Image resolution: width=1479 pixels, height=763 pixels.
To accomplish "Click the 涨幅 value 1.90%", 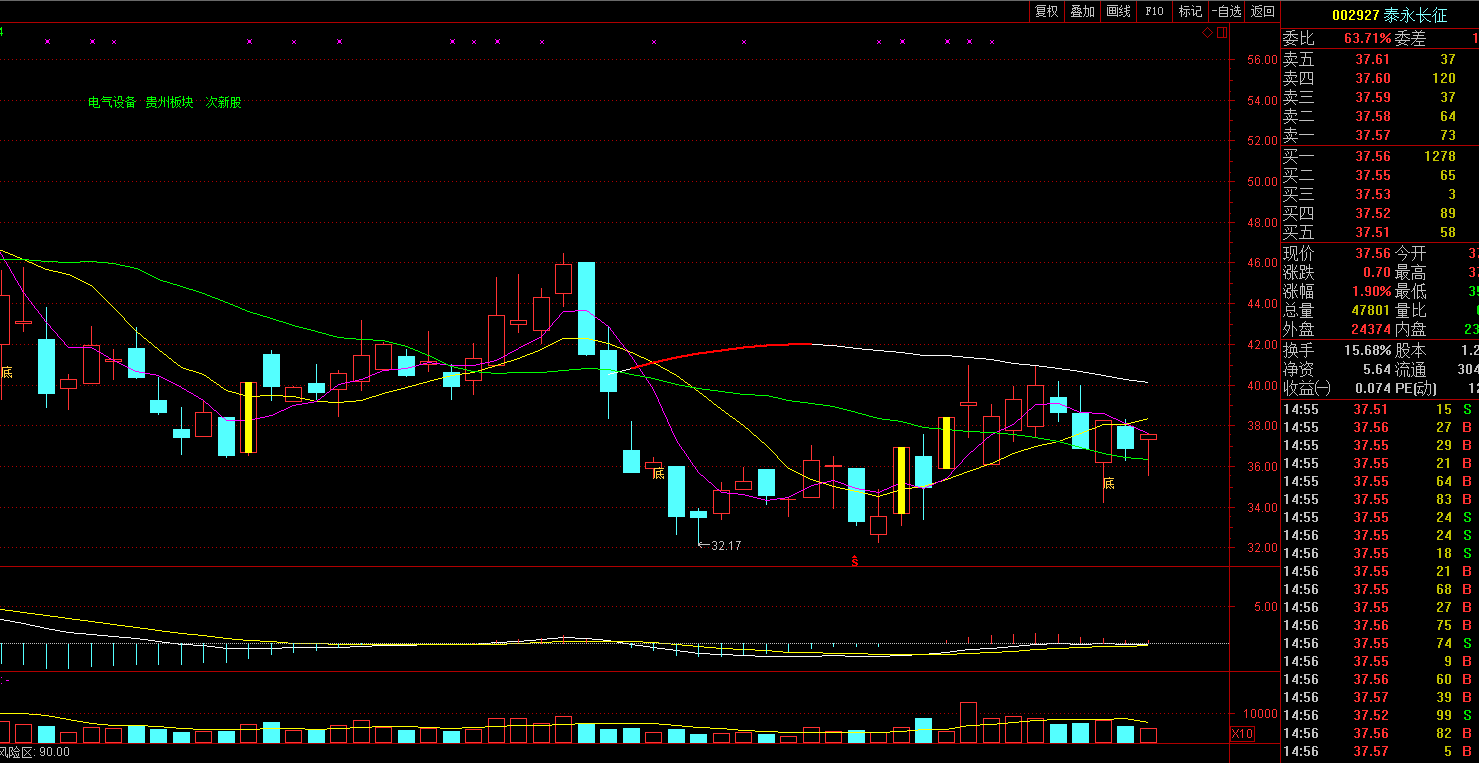I will coord(1371,292).
